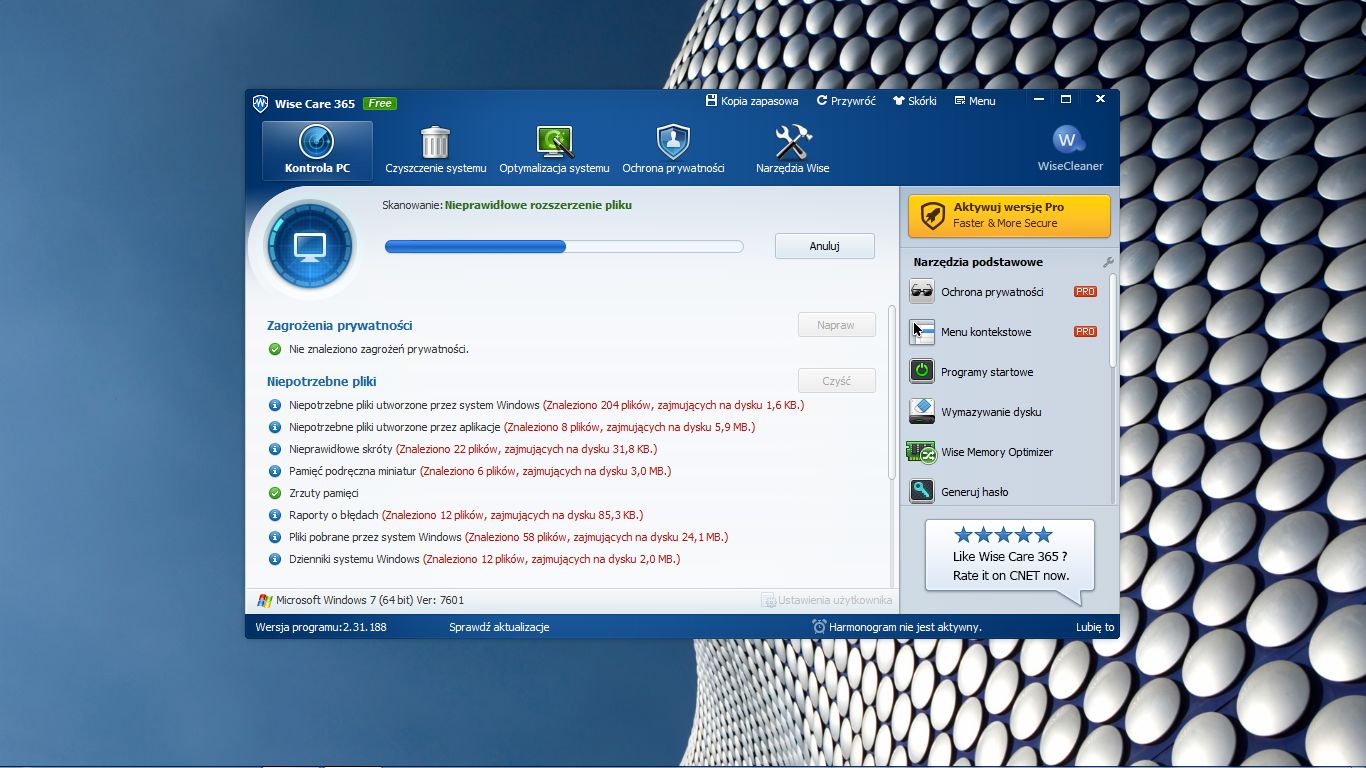
Task: Click the info icon beside Nieprawidłowe skróty
Action: (x=275, y=449)
